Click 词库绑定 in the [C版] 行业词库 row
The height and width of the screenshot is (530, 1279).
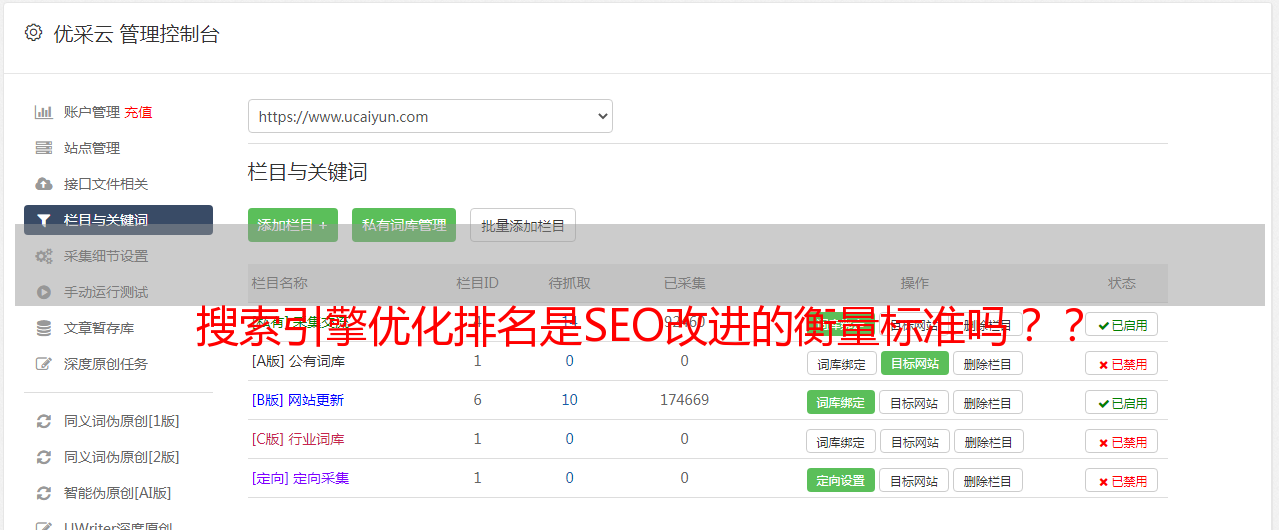(841, 442)
